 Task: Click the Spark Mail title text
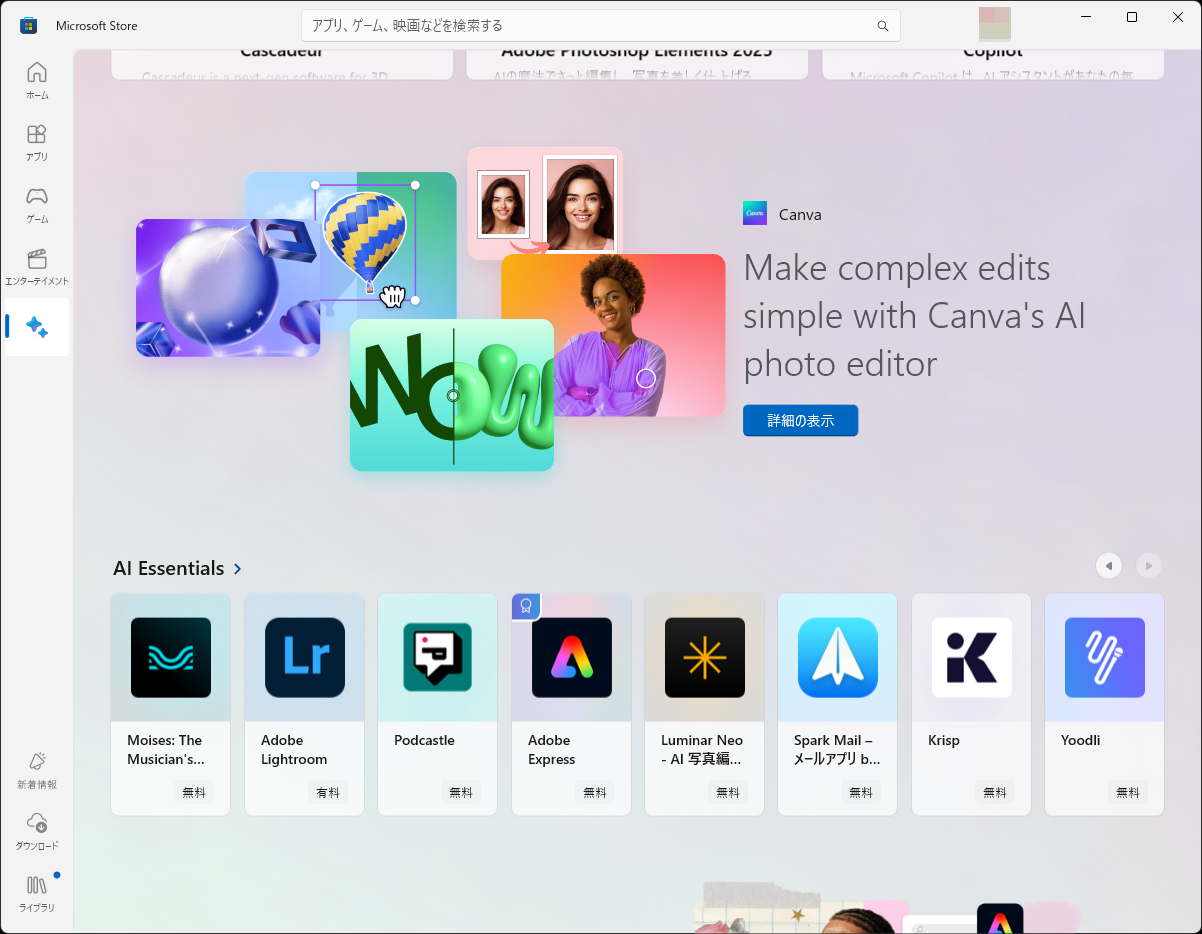[x=837, y=750]
